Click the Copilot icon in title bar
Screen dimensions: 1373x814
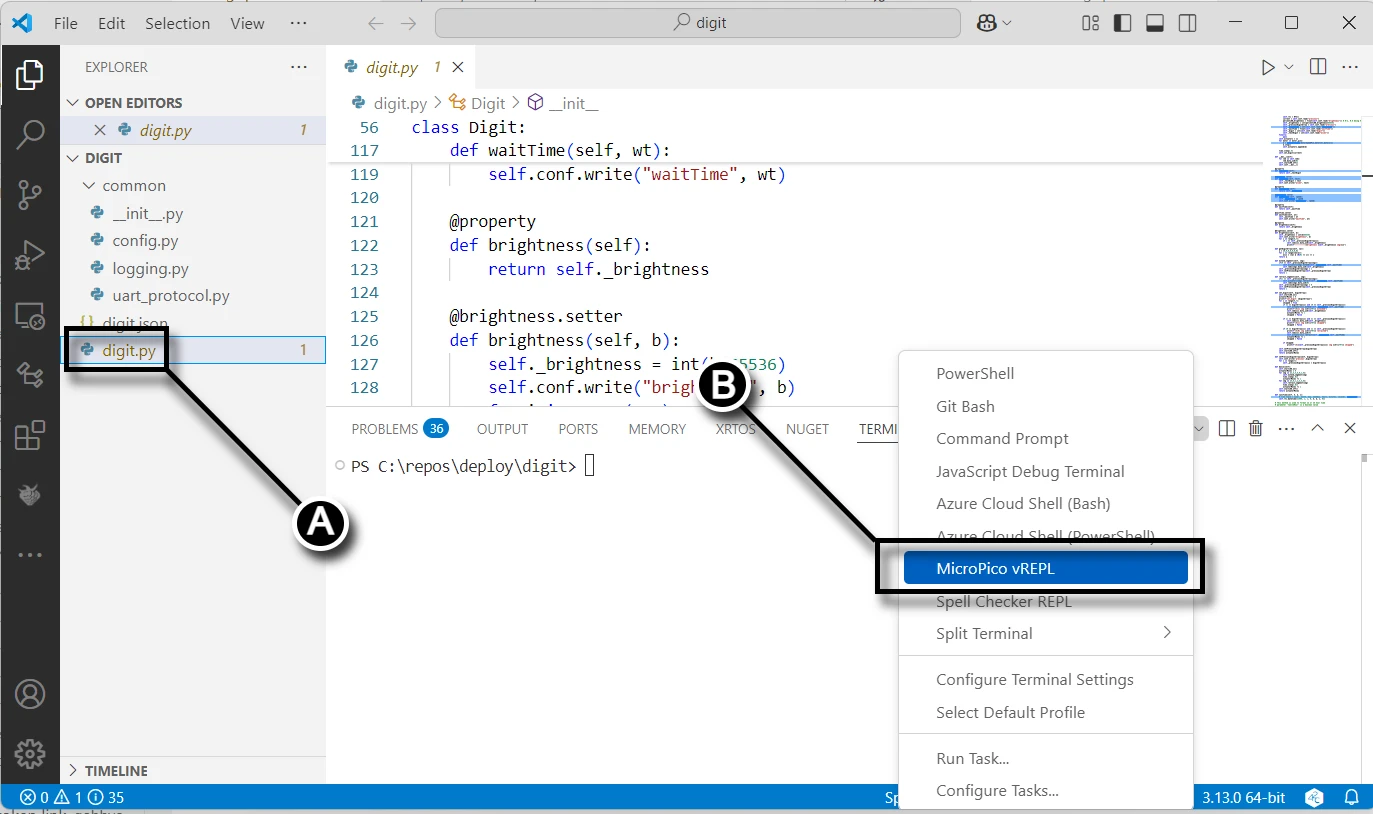(x=987, y=23)
